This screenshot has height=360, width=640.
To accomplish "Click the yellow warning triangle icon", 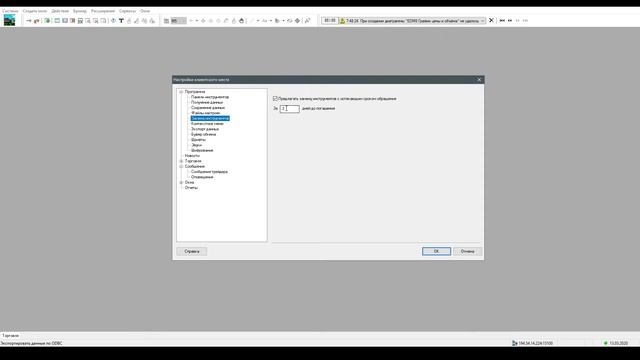I will click(342, 20).
